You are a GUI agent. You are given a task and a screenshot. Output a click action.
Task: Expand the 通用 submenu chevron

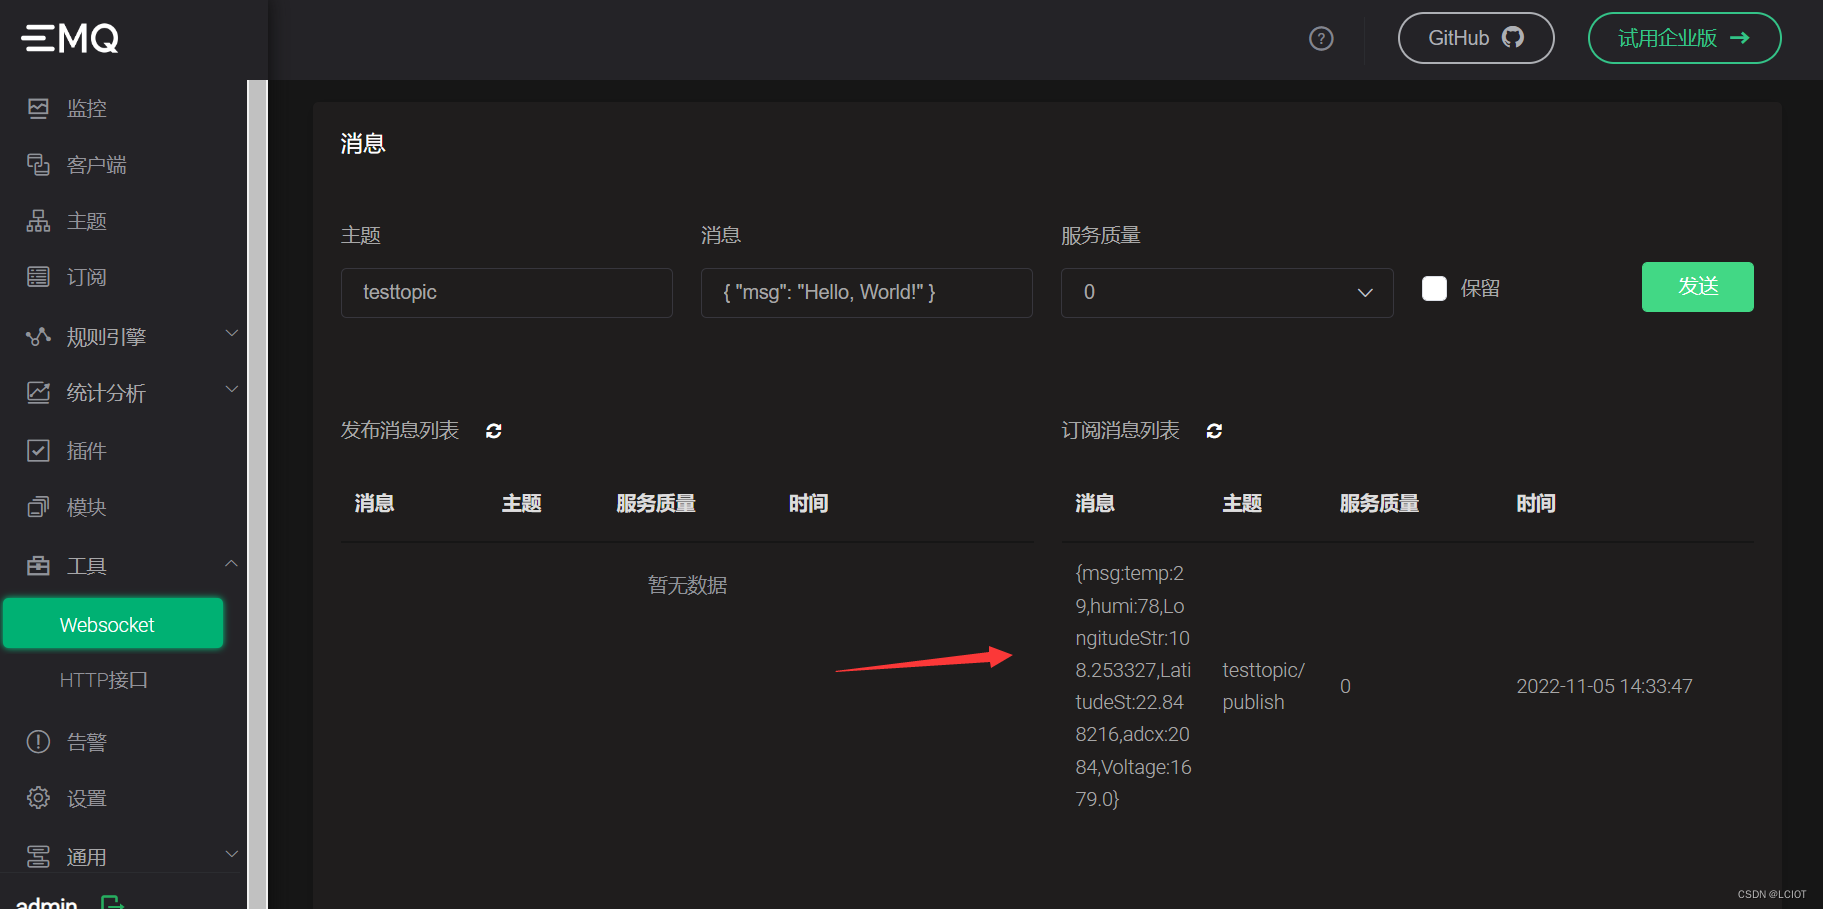(x=231, y=854)
